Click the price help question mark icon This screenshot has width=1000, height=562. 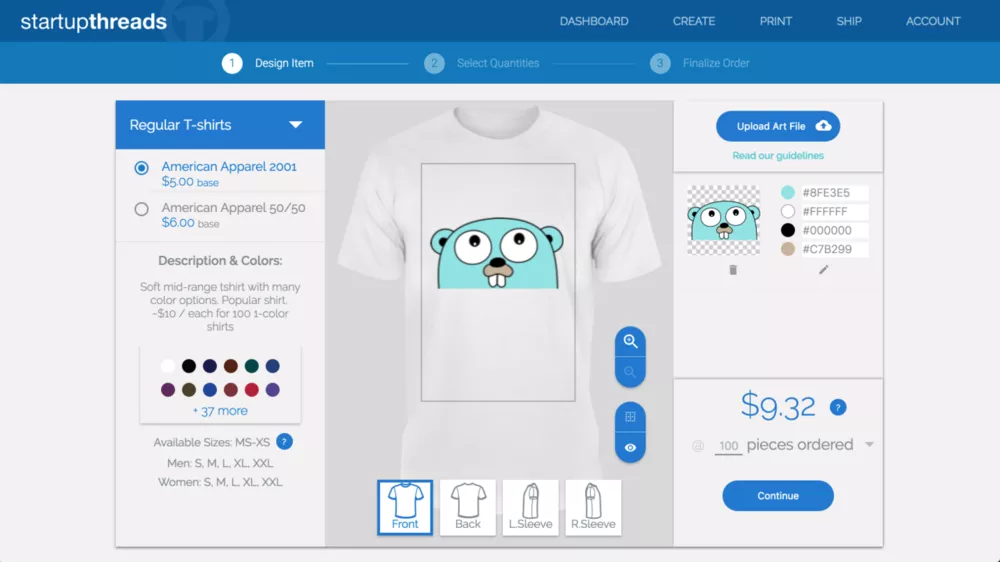point(838,407)
